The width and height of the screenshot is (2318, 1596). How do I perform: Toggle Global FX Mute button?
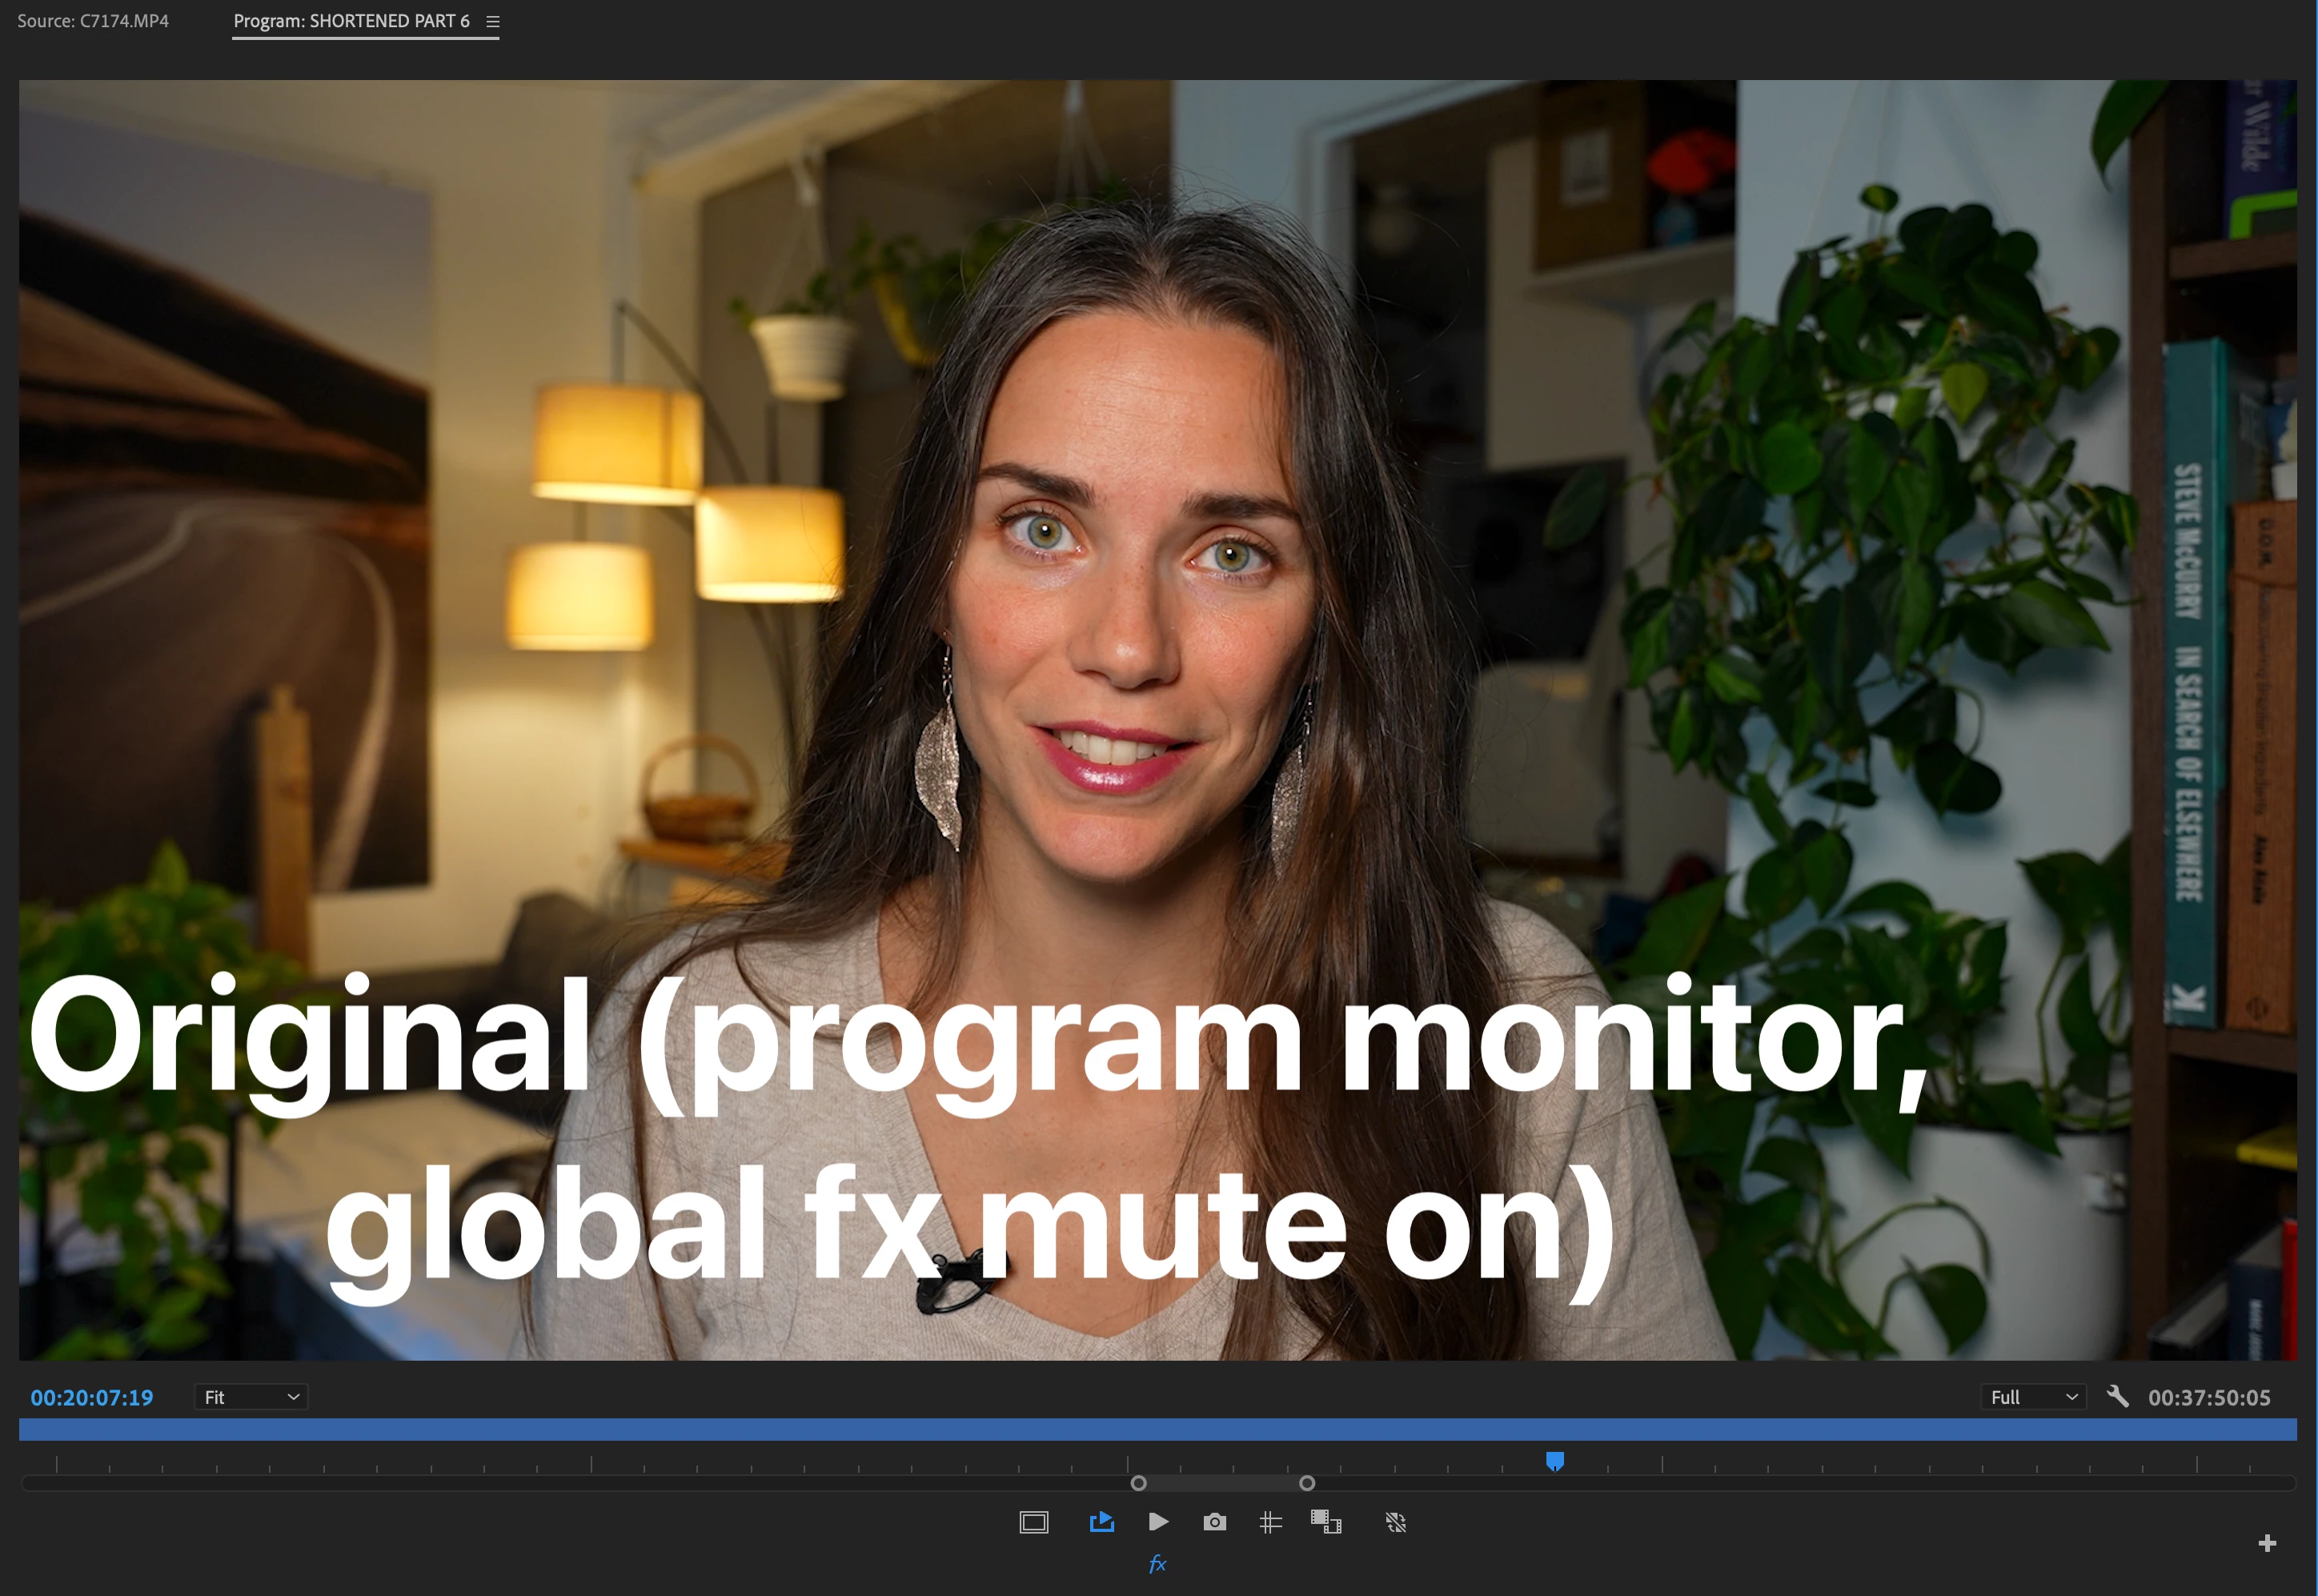tap(1158, 1564)
